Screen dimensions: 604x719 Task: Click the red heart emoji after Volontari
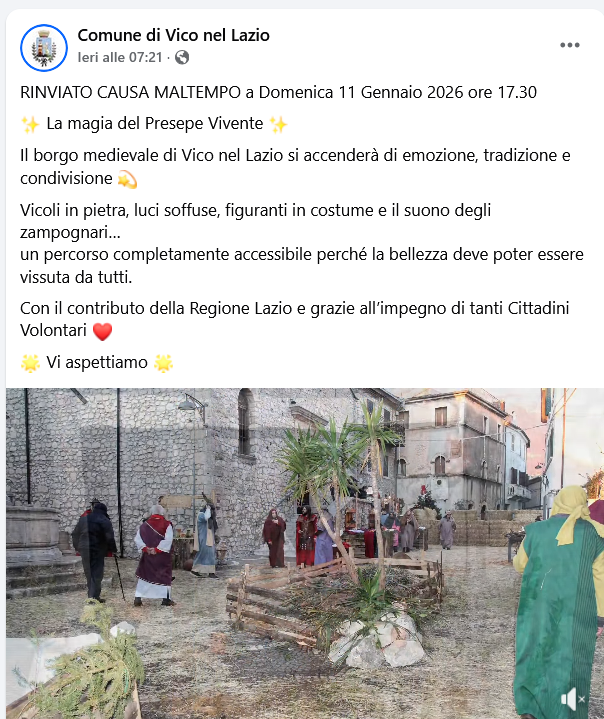tap(102, 331)
